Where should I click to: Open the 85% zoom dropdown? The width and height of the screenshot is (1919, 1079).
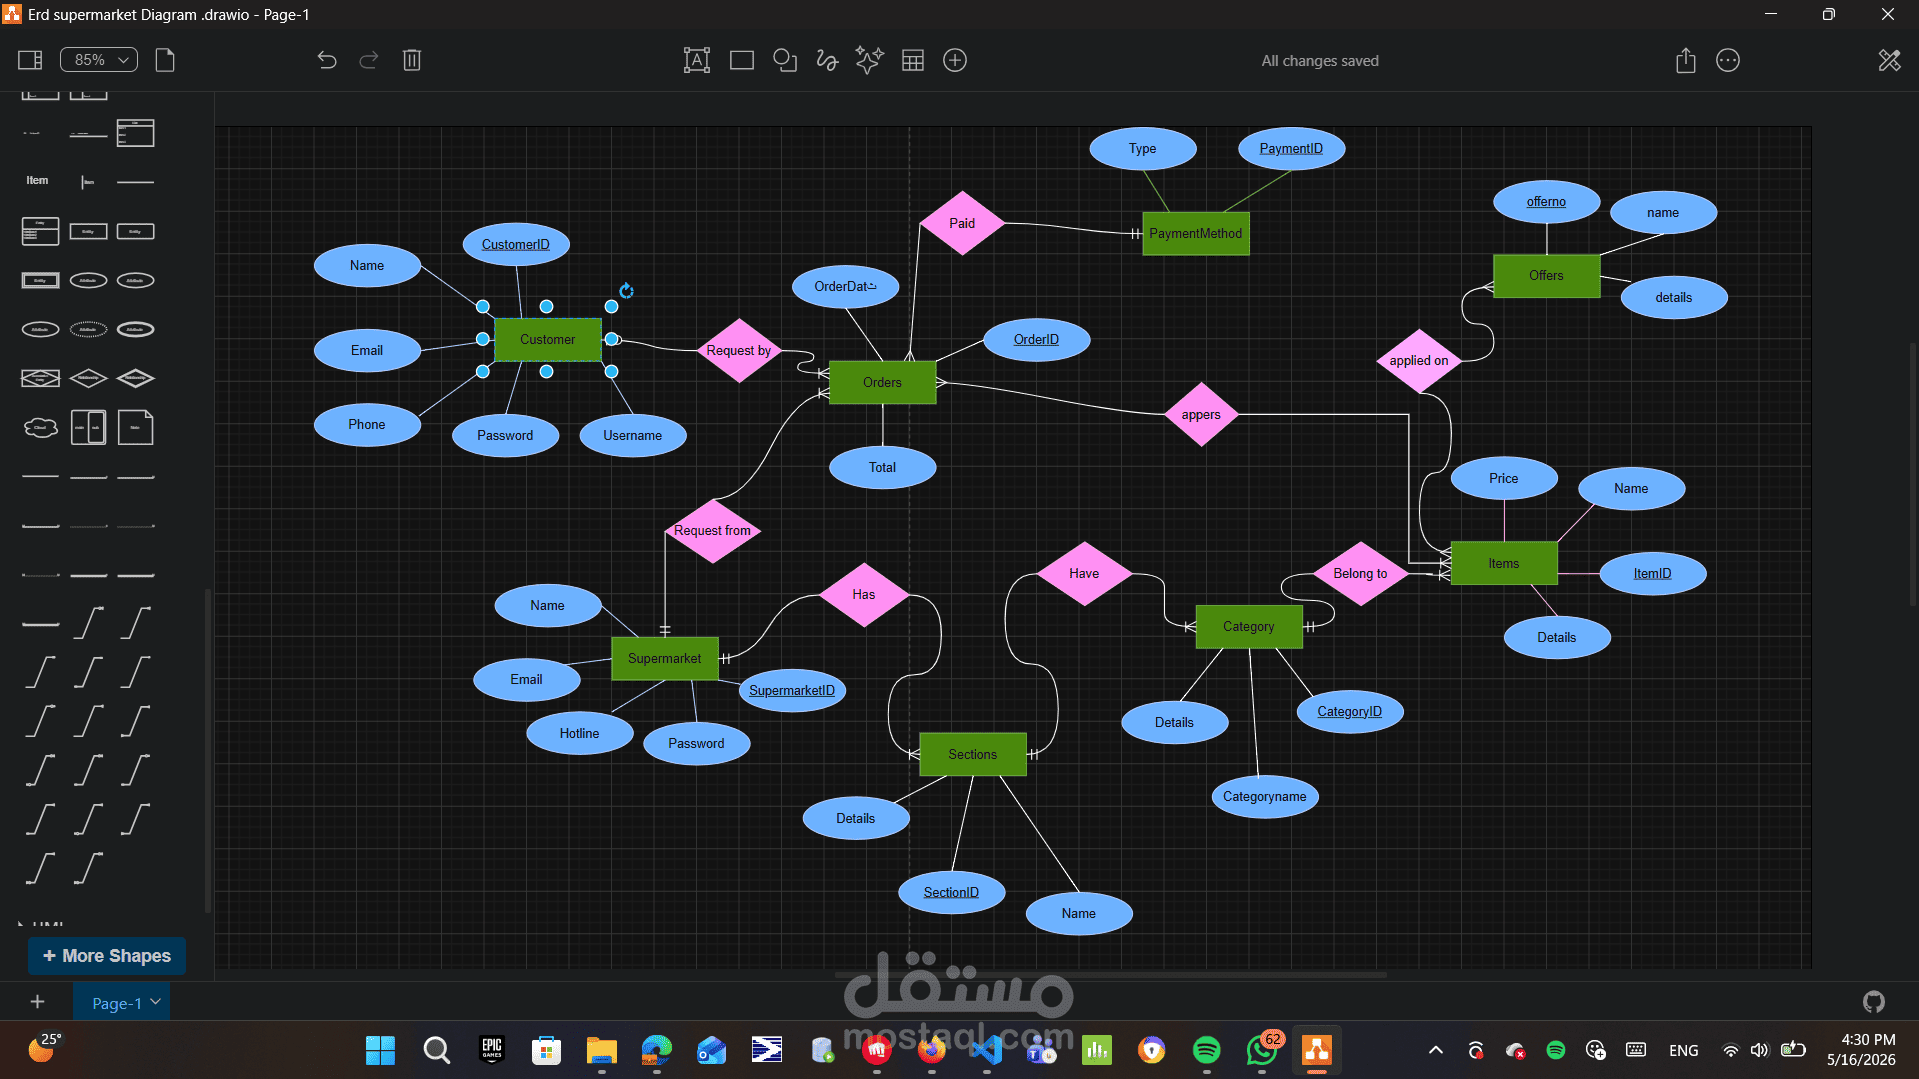99,60
